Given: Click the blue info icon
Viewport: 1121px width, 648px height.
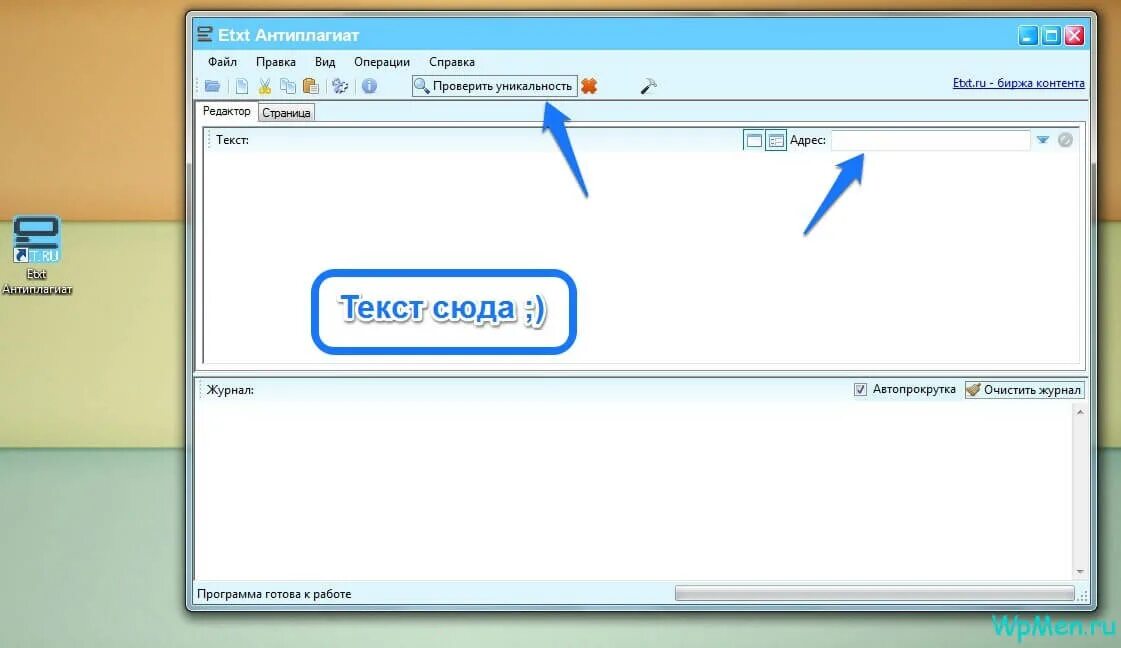Looking at the screenshot, I should coord(369,86).
